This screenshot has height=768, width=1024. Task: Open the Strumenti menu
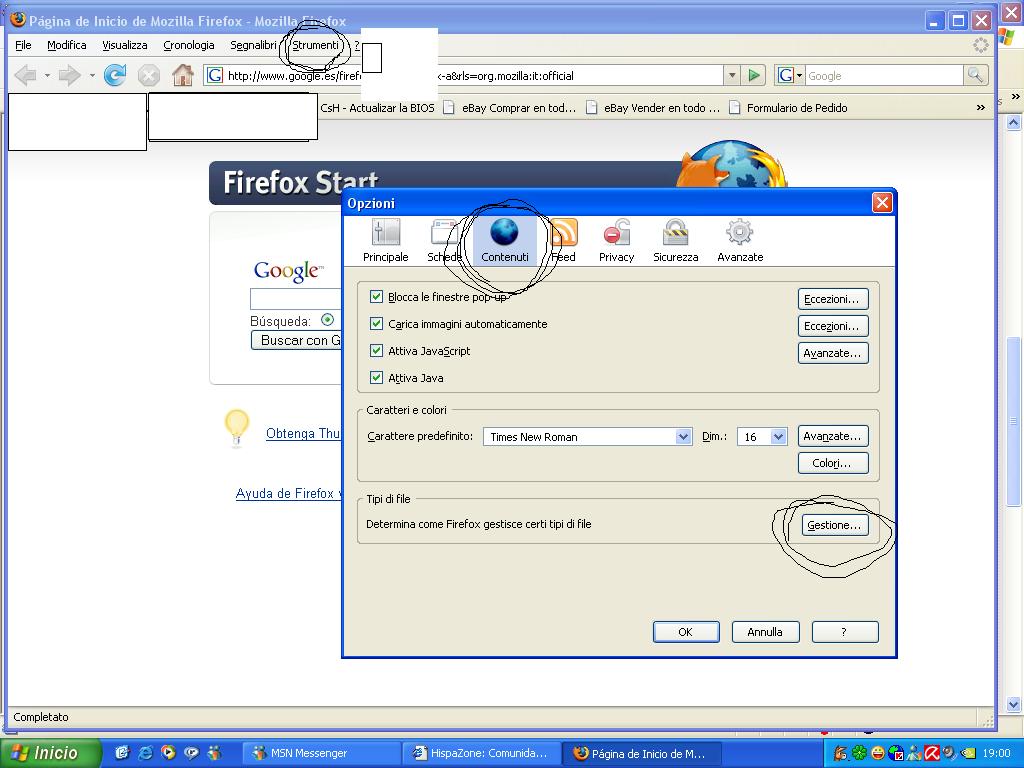315,45
